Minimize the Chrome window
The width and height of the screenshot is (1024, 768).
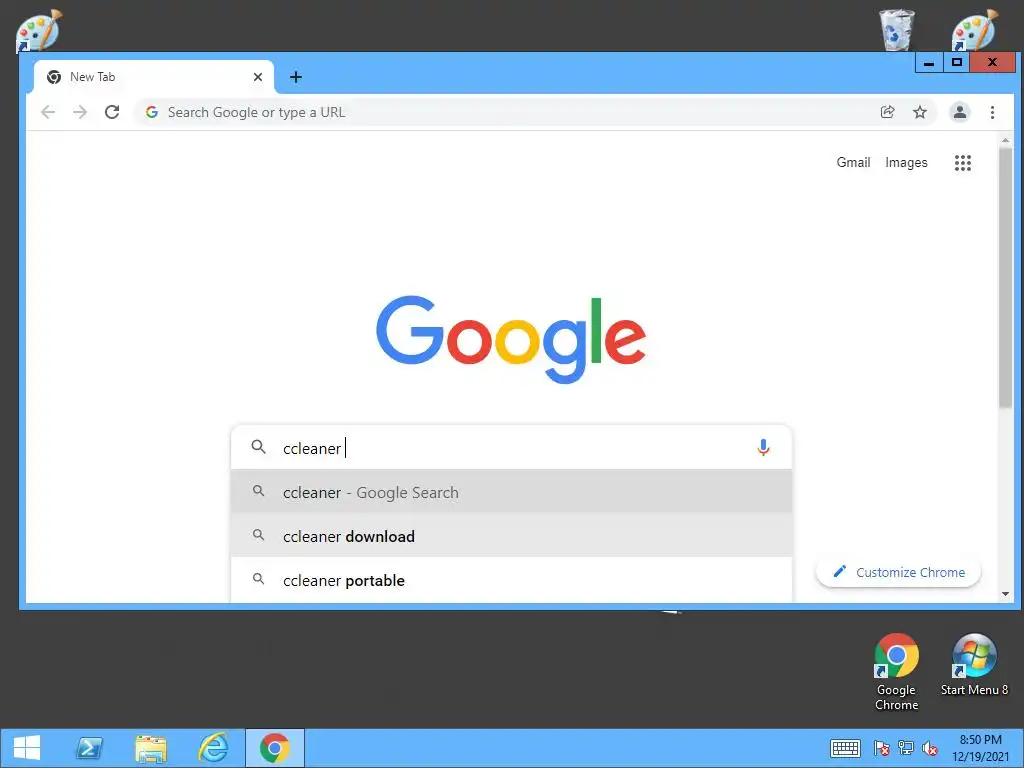click(929, 63)
